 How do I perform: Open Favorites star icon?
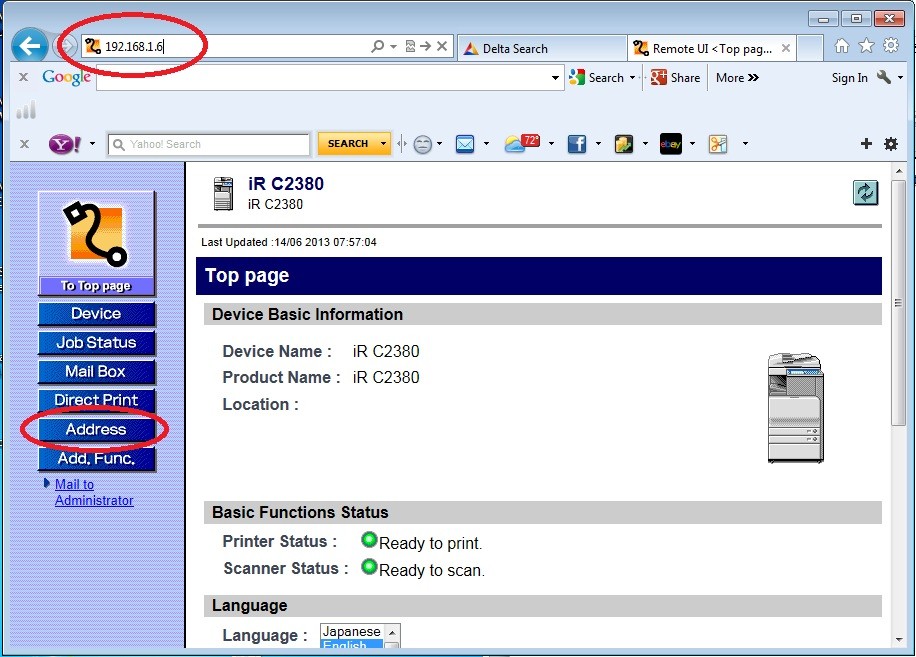coord(866,46)
